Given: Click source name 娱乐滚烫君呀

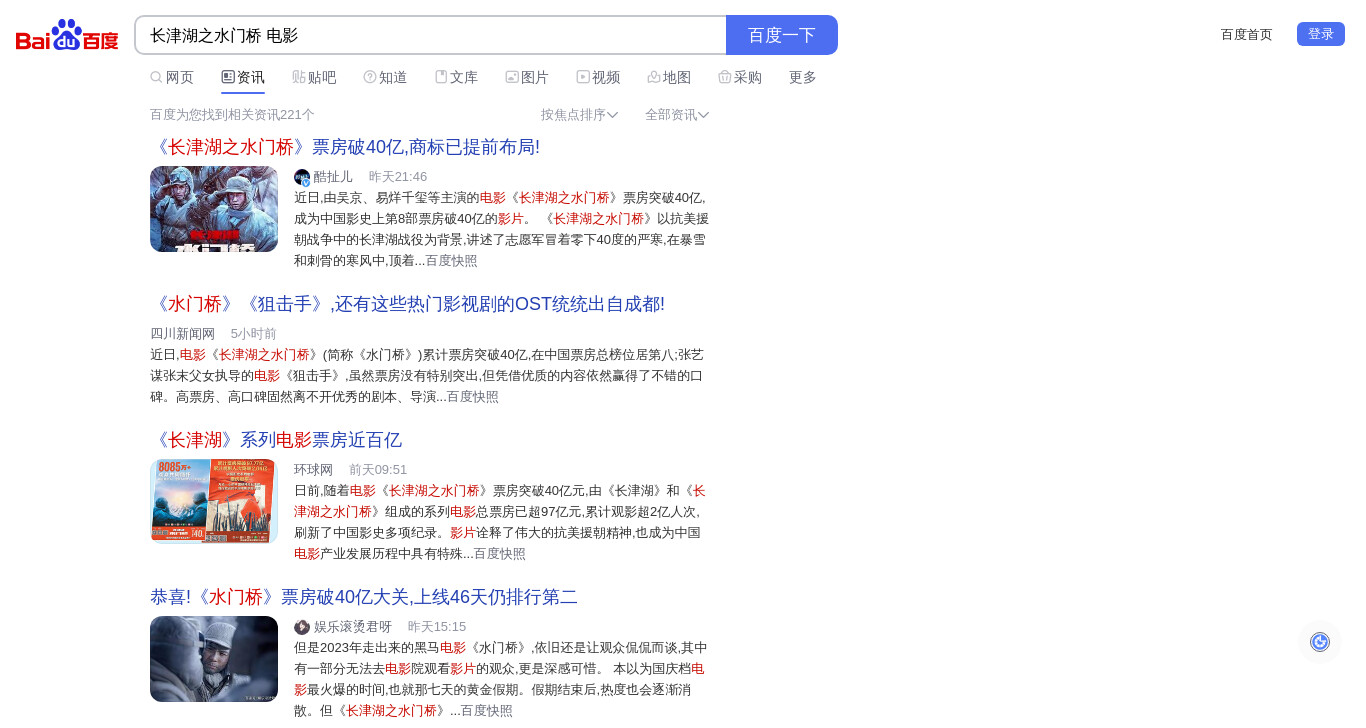Looking at the screenshot, I should pyautogui.click(x=353, y=627).
